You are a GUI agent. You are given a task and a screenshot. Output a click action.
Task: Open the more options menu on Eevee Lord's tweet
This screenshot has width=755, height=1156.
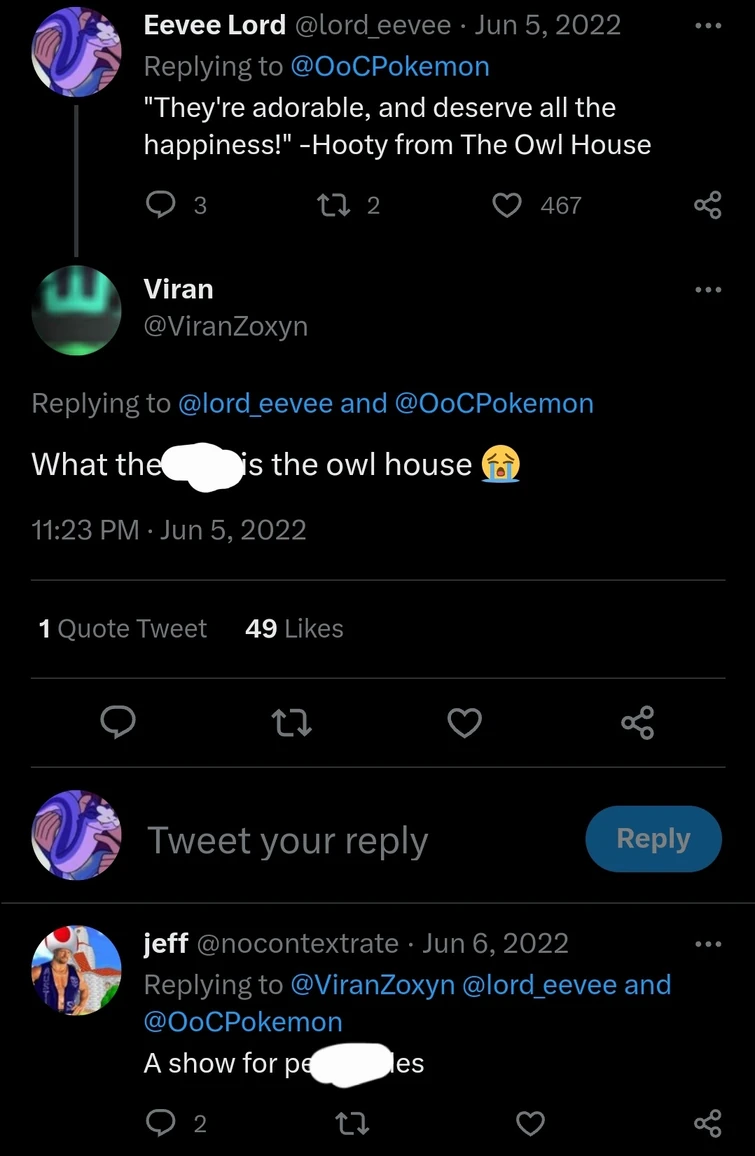point(708,25)
